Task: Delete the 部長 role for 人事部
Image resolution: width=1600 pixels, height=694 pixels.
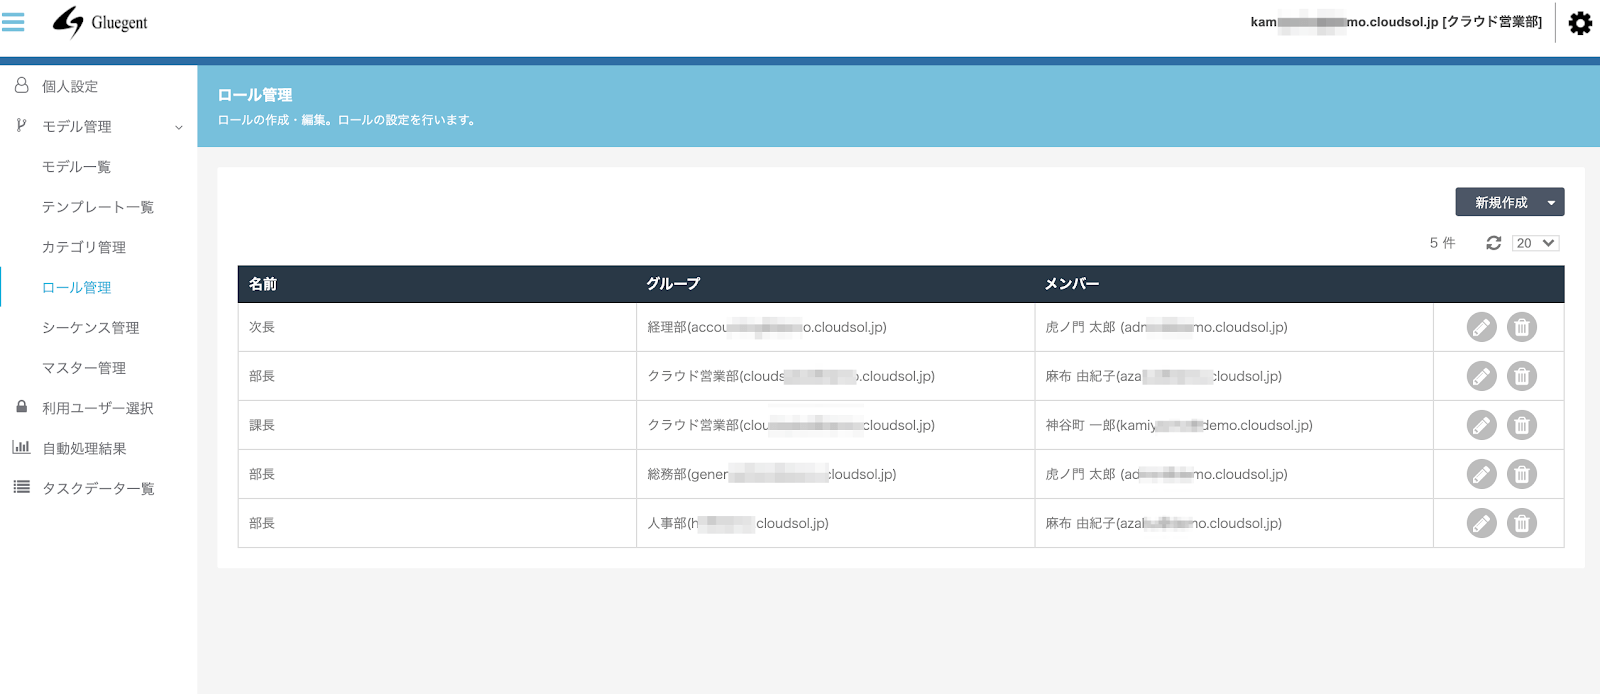Action: tap(1522, 523)
